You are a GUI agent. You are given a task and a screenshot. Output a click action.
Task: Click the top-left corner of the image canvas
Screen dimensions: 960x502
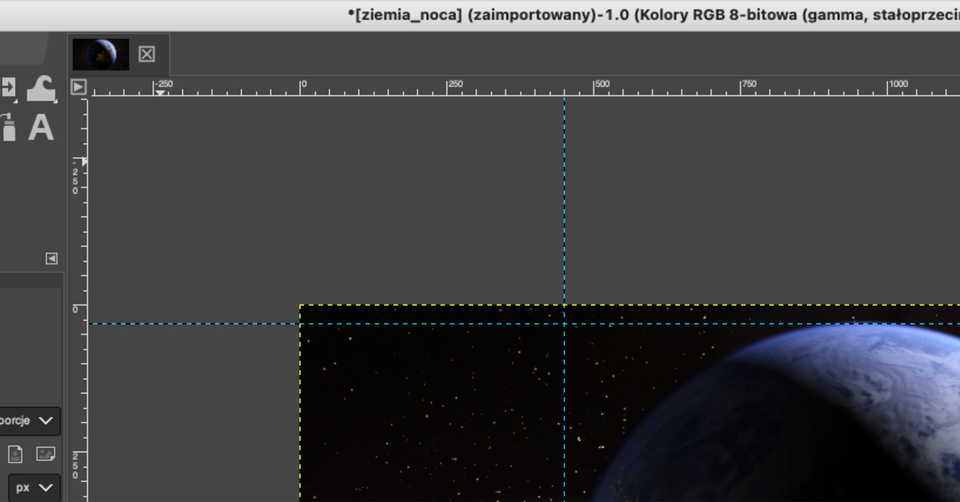pos(301,306)
